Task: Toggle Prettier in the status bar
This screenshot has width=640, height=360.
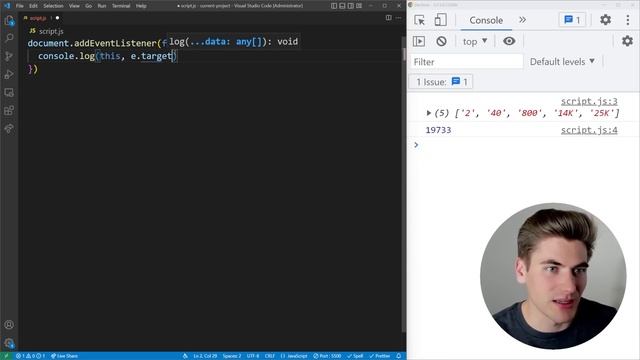Action: tap(380, 356)
